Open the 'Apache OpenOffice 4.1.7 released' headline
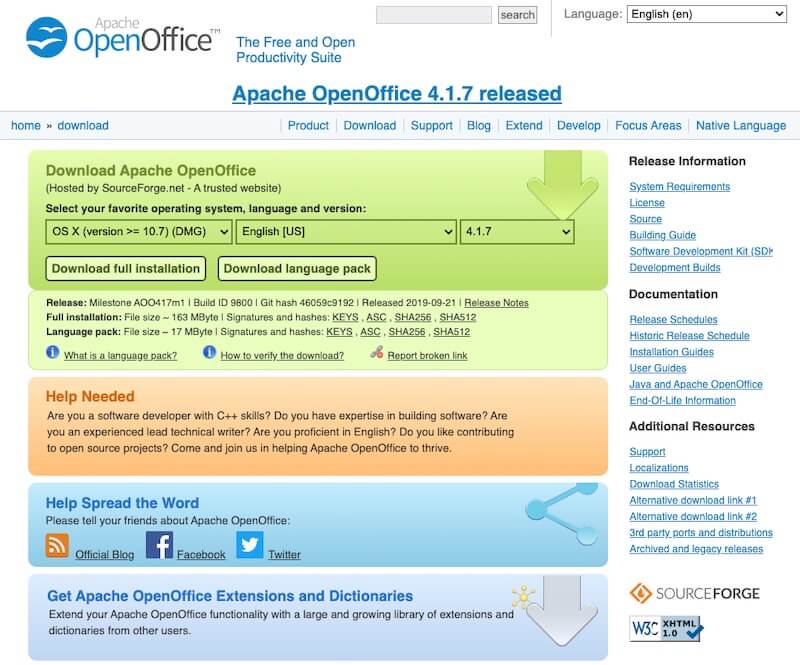Screen dimensions: 800x665 397,93
